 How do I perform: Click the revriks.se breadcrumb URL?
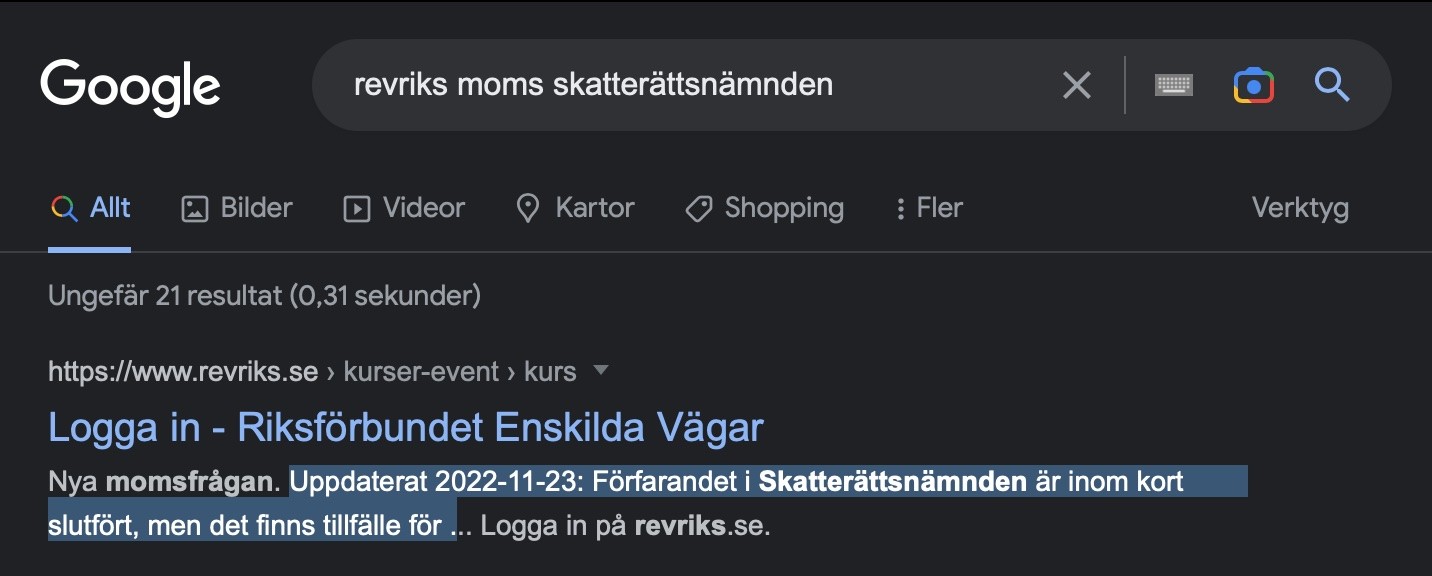click(x=183, y=372)
